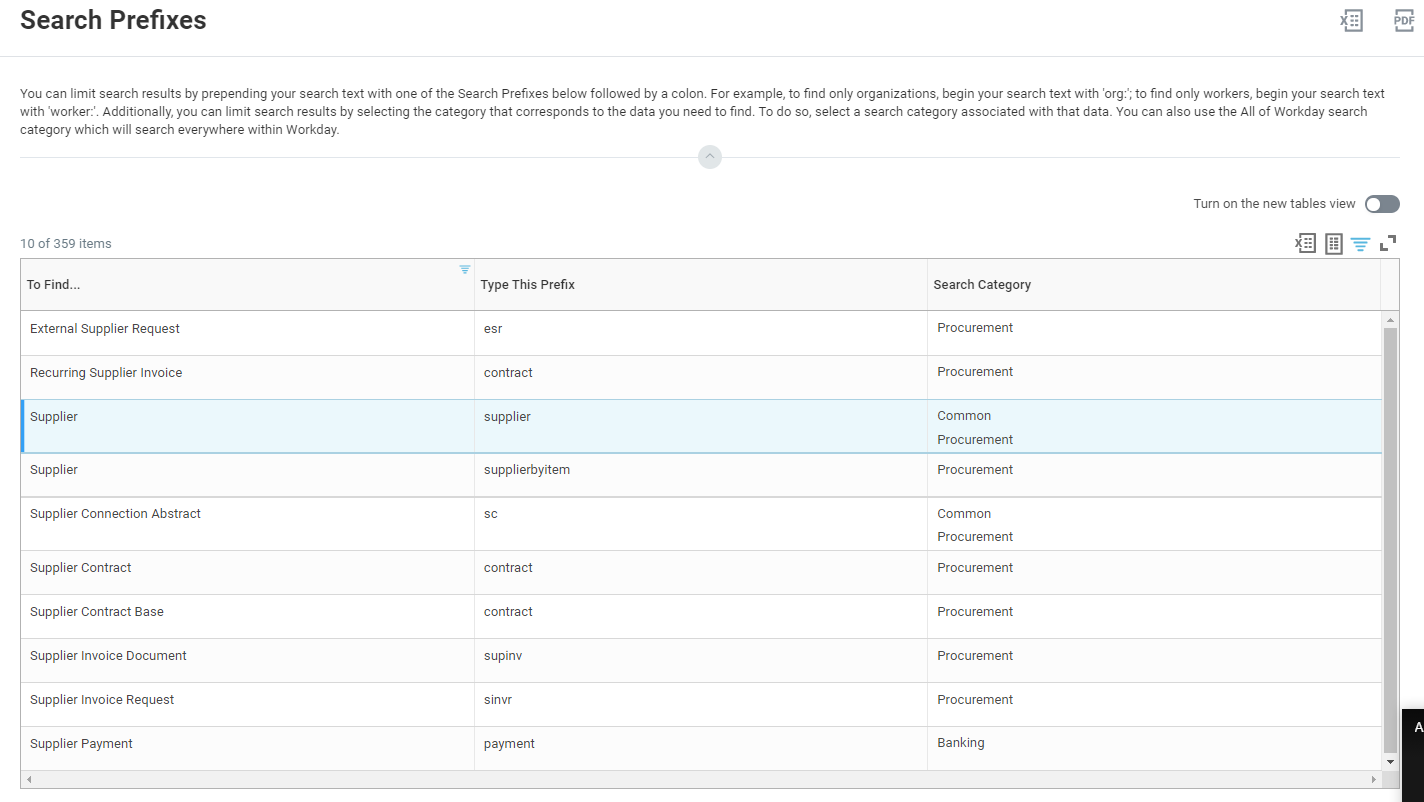Open the External Supplier Request link
1424x802 pixels.
tap(104, 328)
